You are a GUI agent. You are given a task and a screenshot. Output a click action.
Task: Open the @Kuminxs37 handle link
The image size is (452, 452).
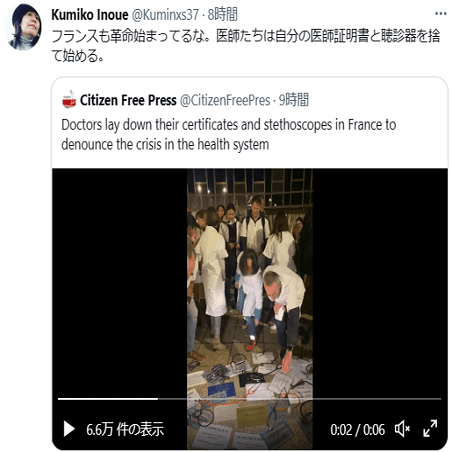pos(165,15)
